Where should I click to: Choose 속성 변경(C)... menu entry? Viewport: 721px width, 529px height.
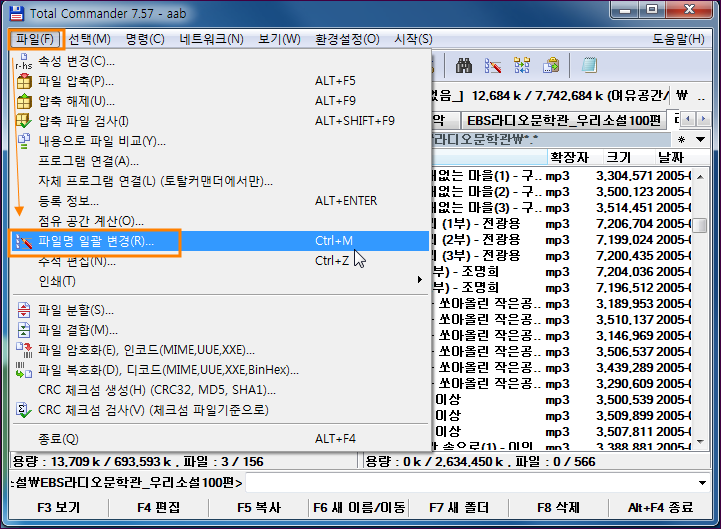[220, 61]
